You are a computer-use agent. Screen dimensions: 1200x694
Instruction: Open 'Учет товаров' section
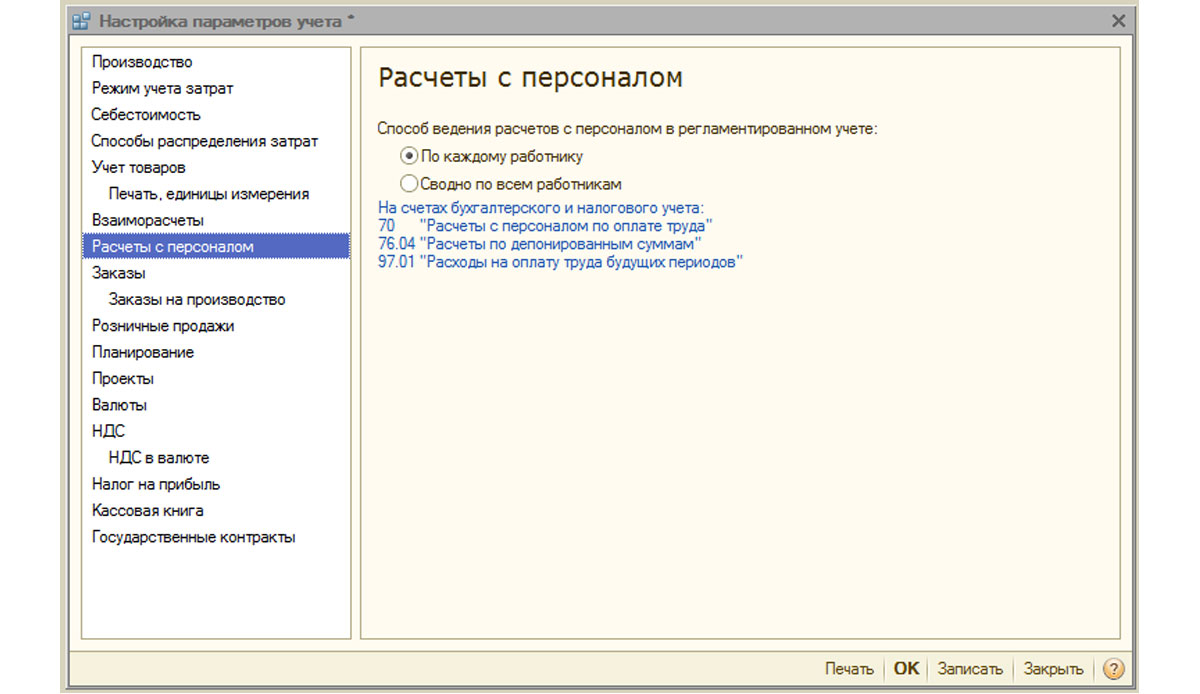tap(138, 167)
